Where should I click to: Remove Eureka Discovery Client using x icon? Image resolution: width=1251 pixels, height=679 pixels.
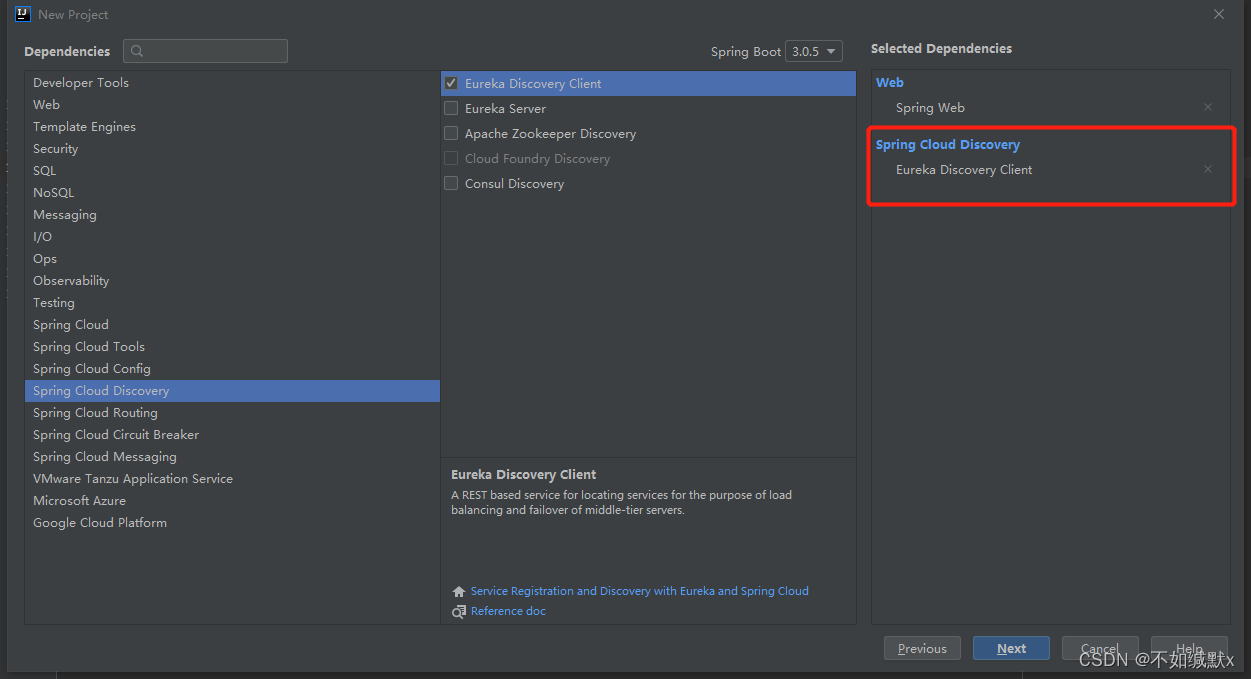click(1208, 169)
